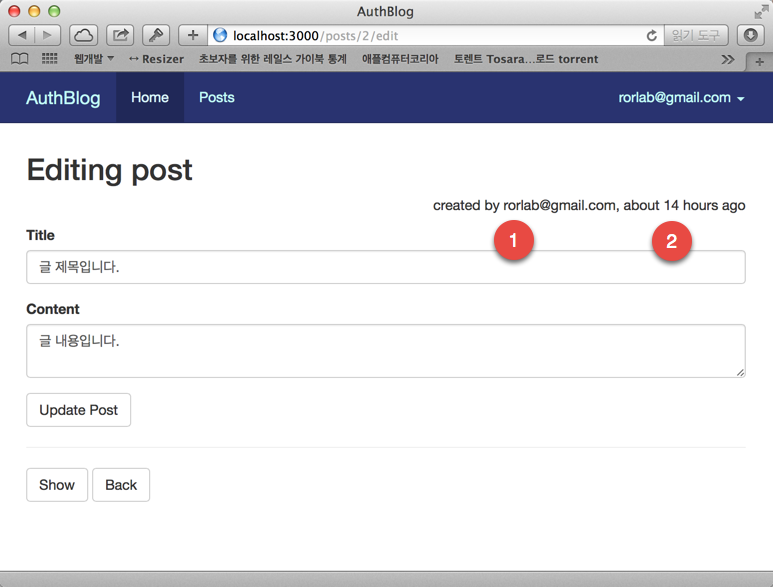
Task: Click the browser back arrow button
Action: [x=22, y=35]
